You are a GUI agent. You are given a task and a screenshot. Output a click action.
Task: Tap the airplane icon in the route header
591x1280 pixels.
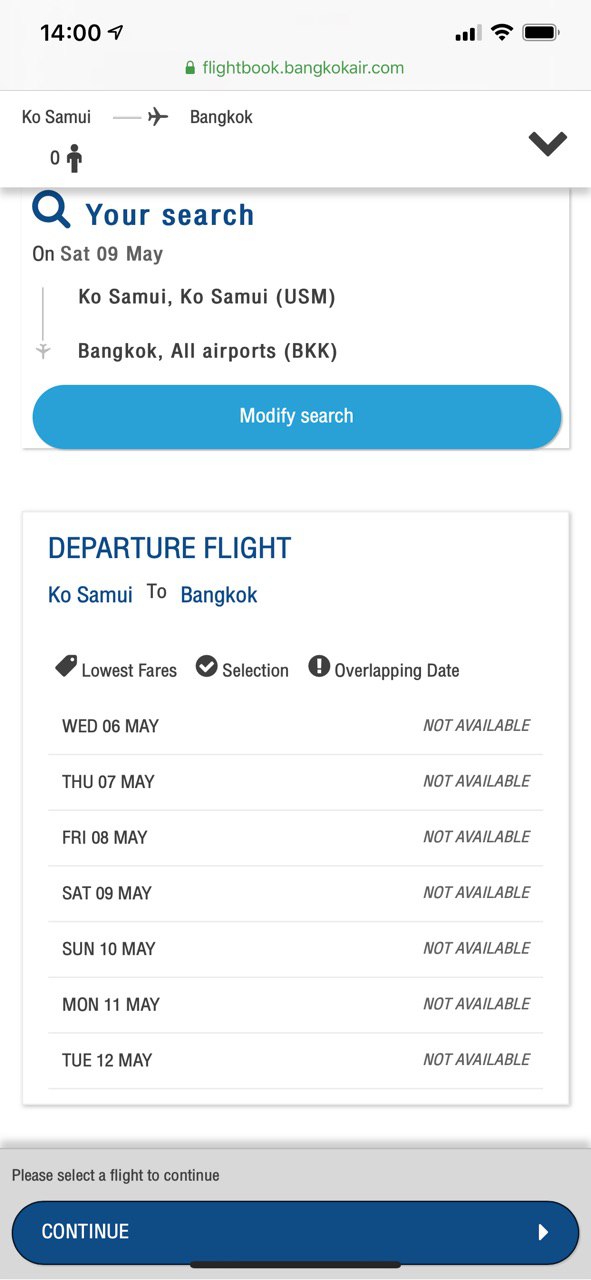click(158, 117)
